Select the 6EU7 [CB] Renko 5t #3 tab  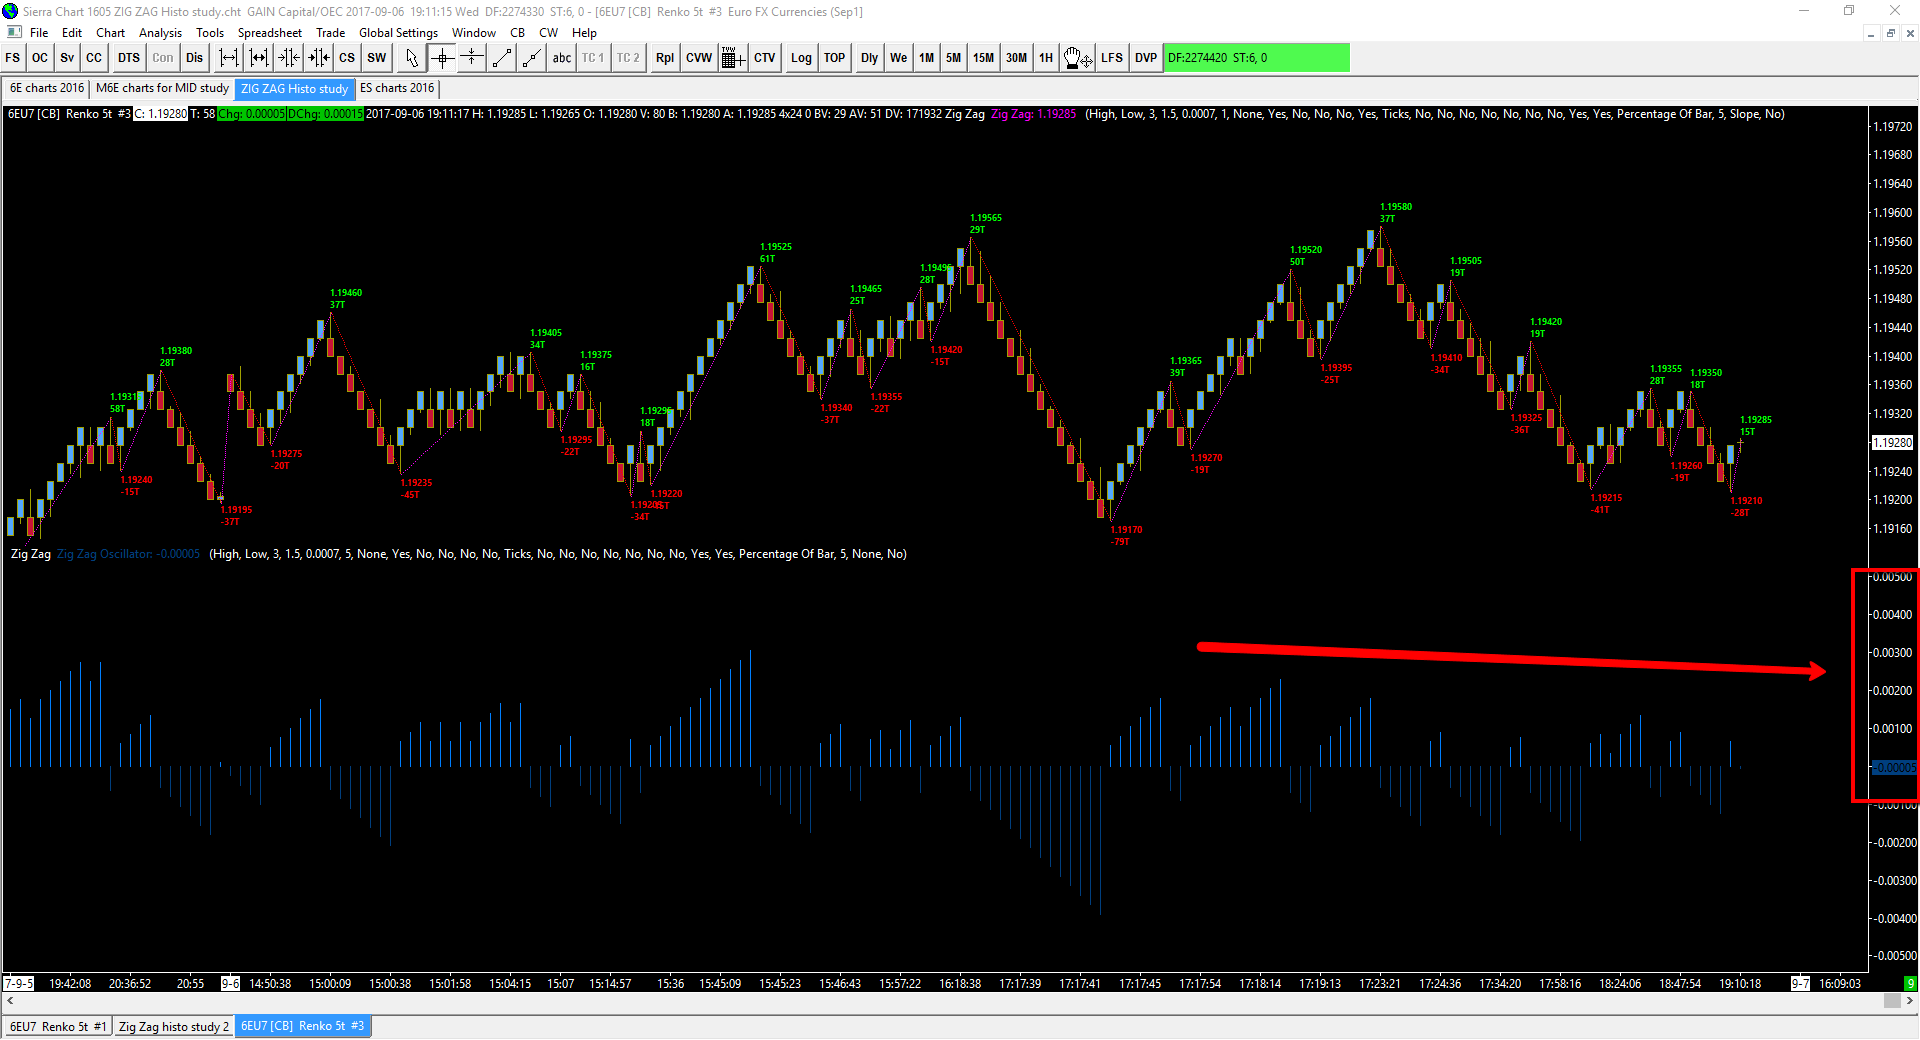303,1027
